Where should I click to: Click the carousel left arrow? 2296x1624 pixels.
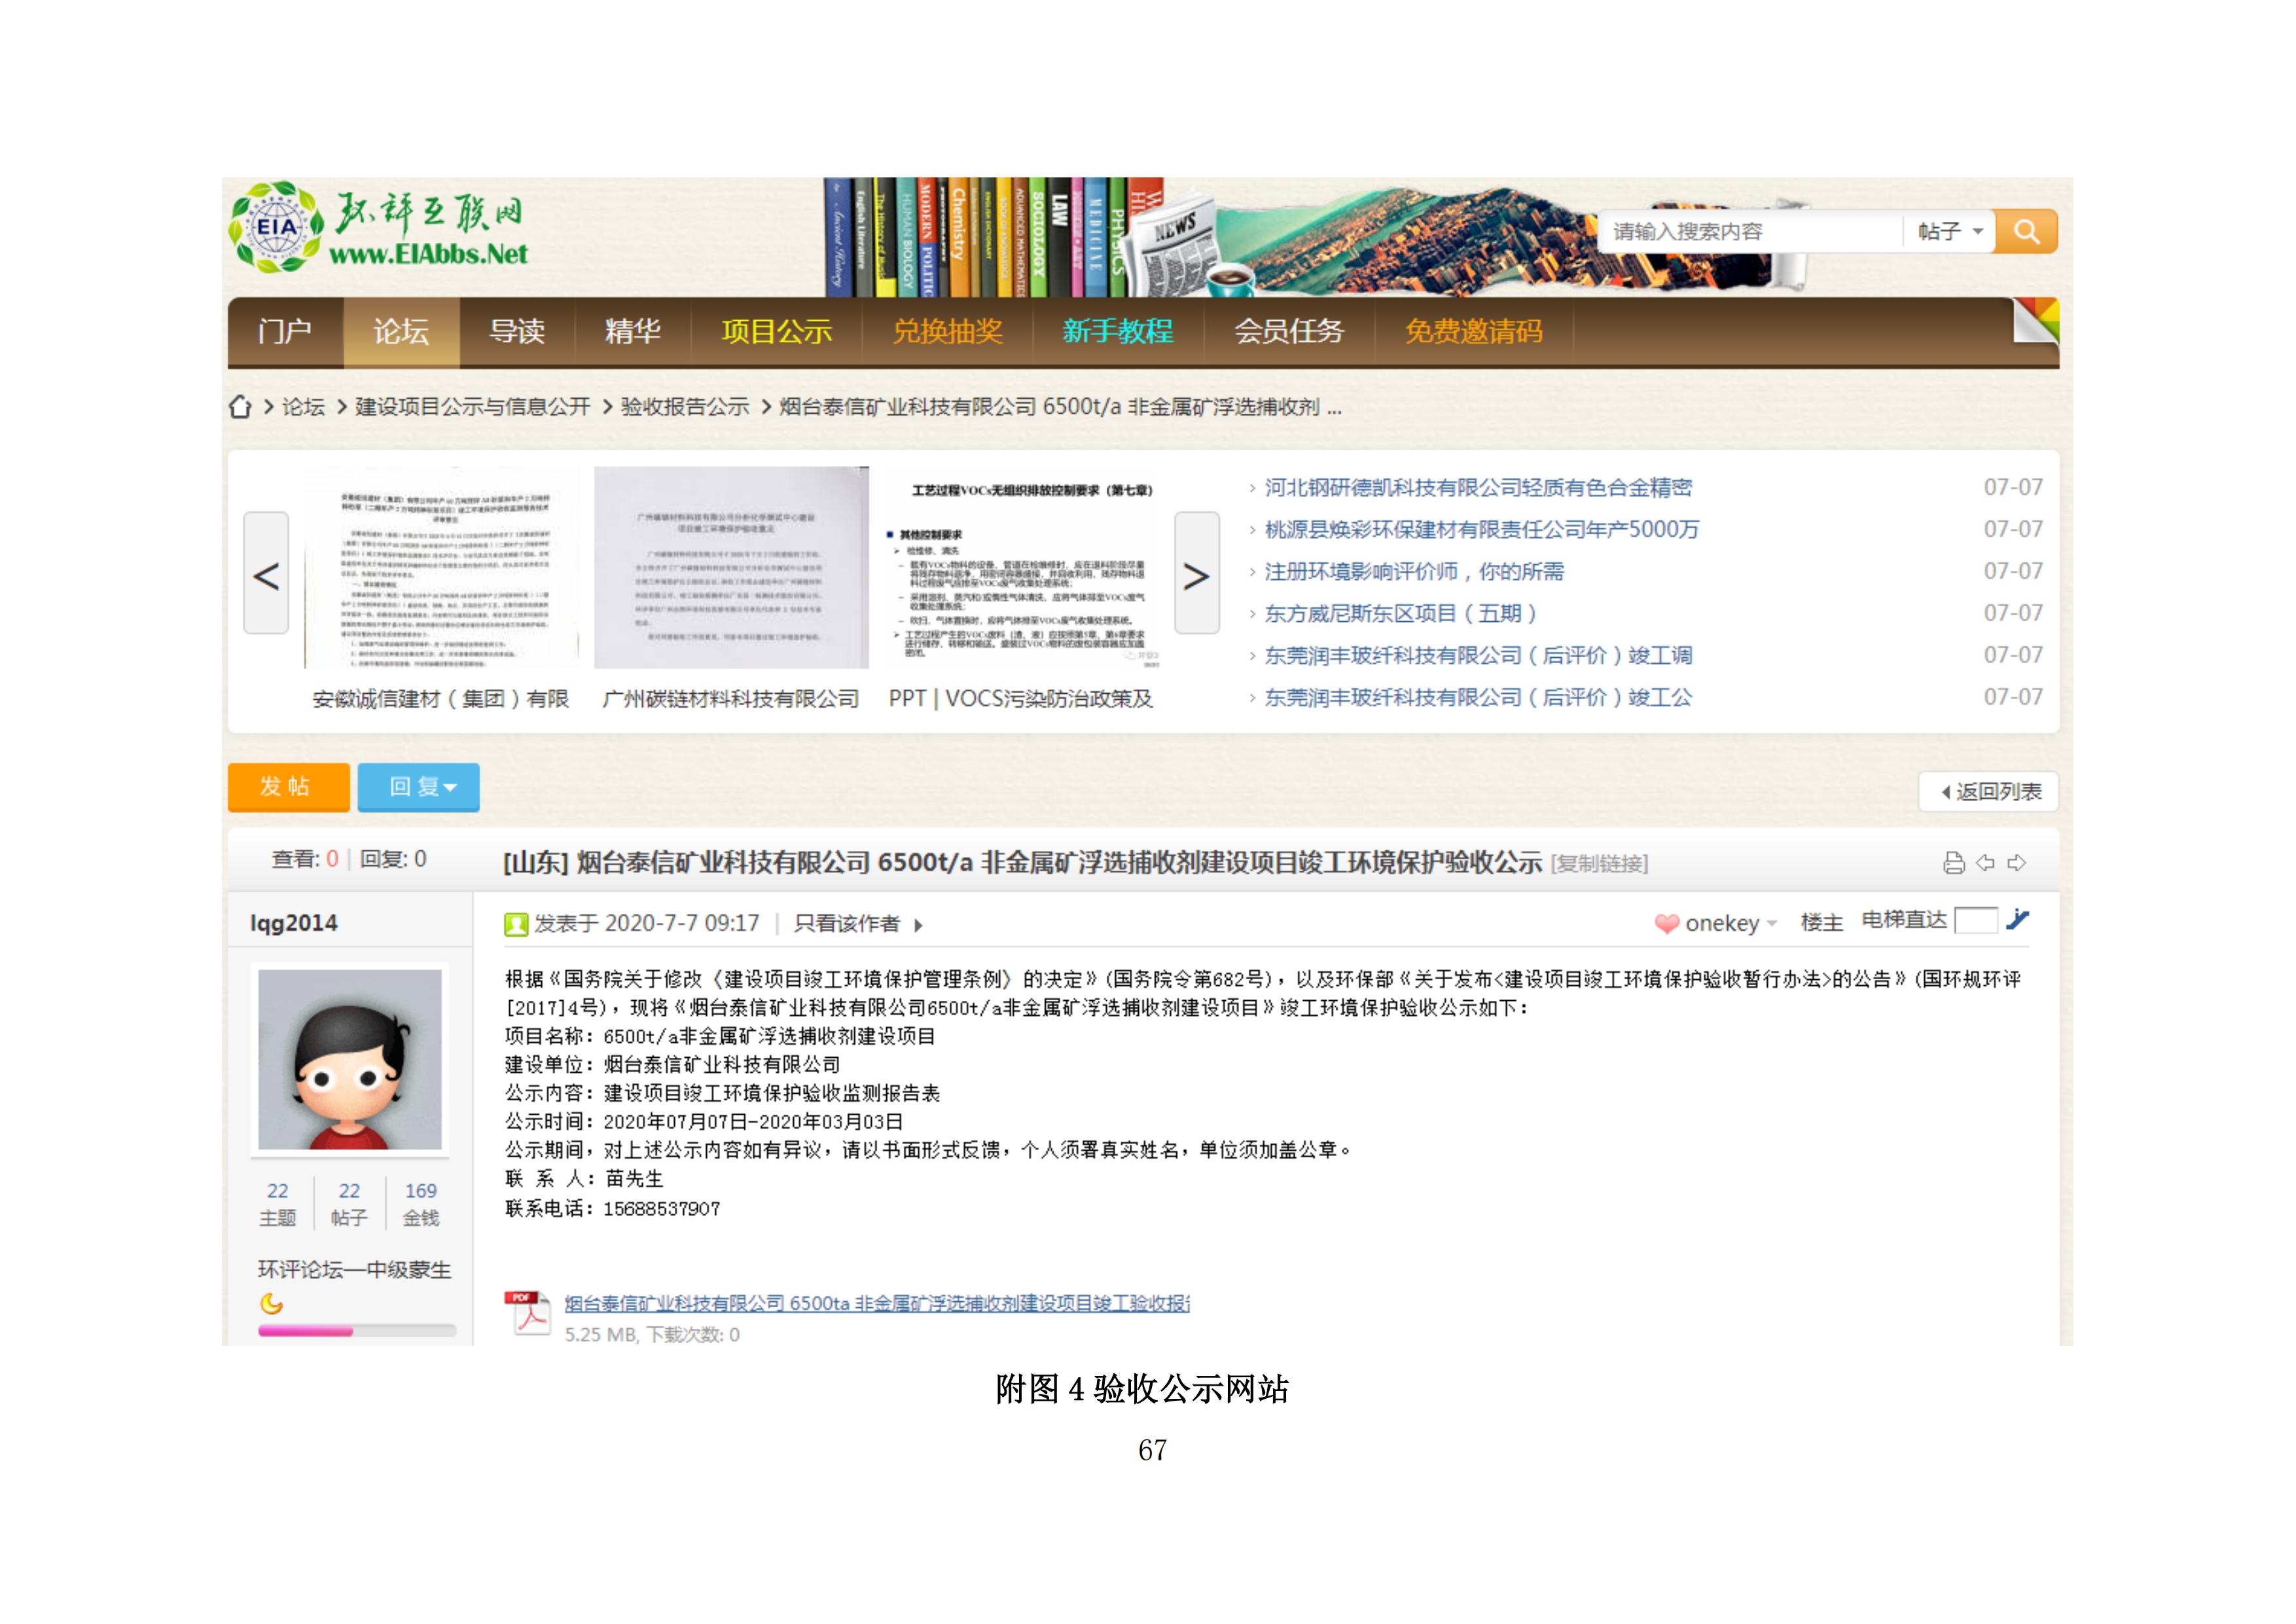point(266,573)
